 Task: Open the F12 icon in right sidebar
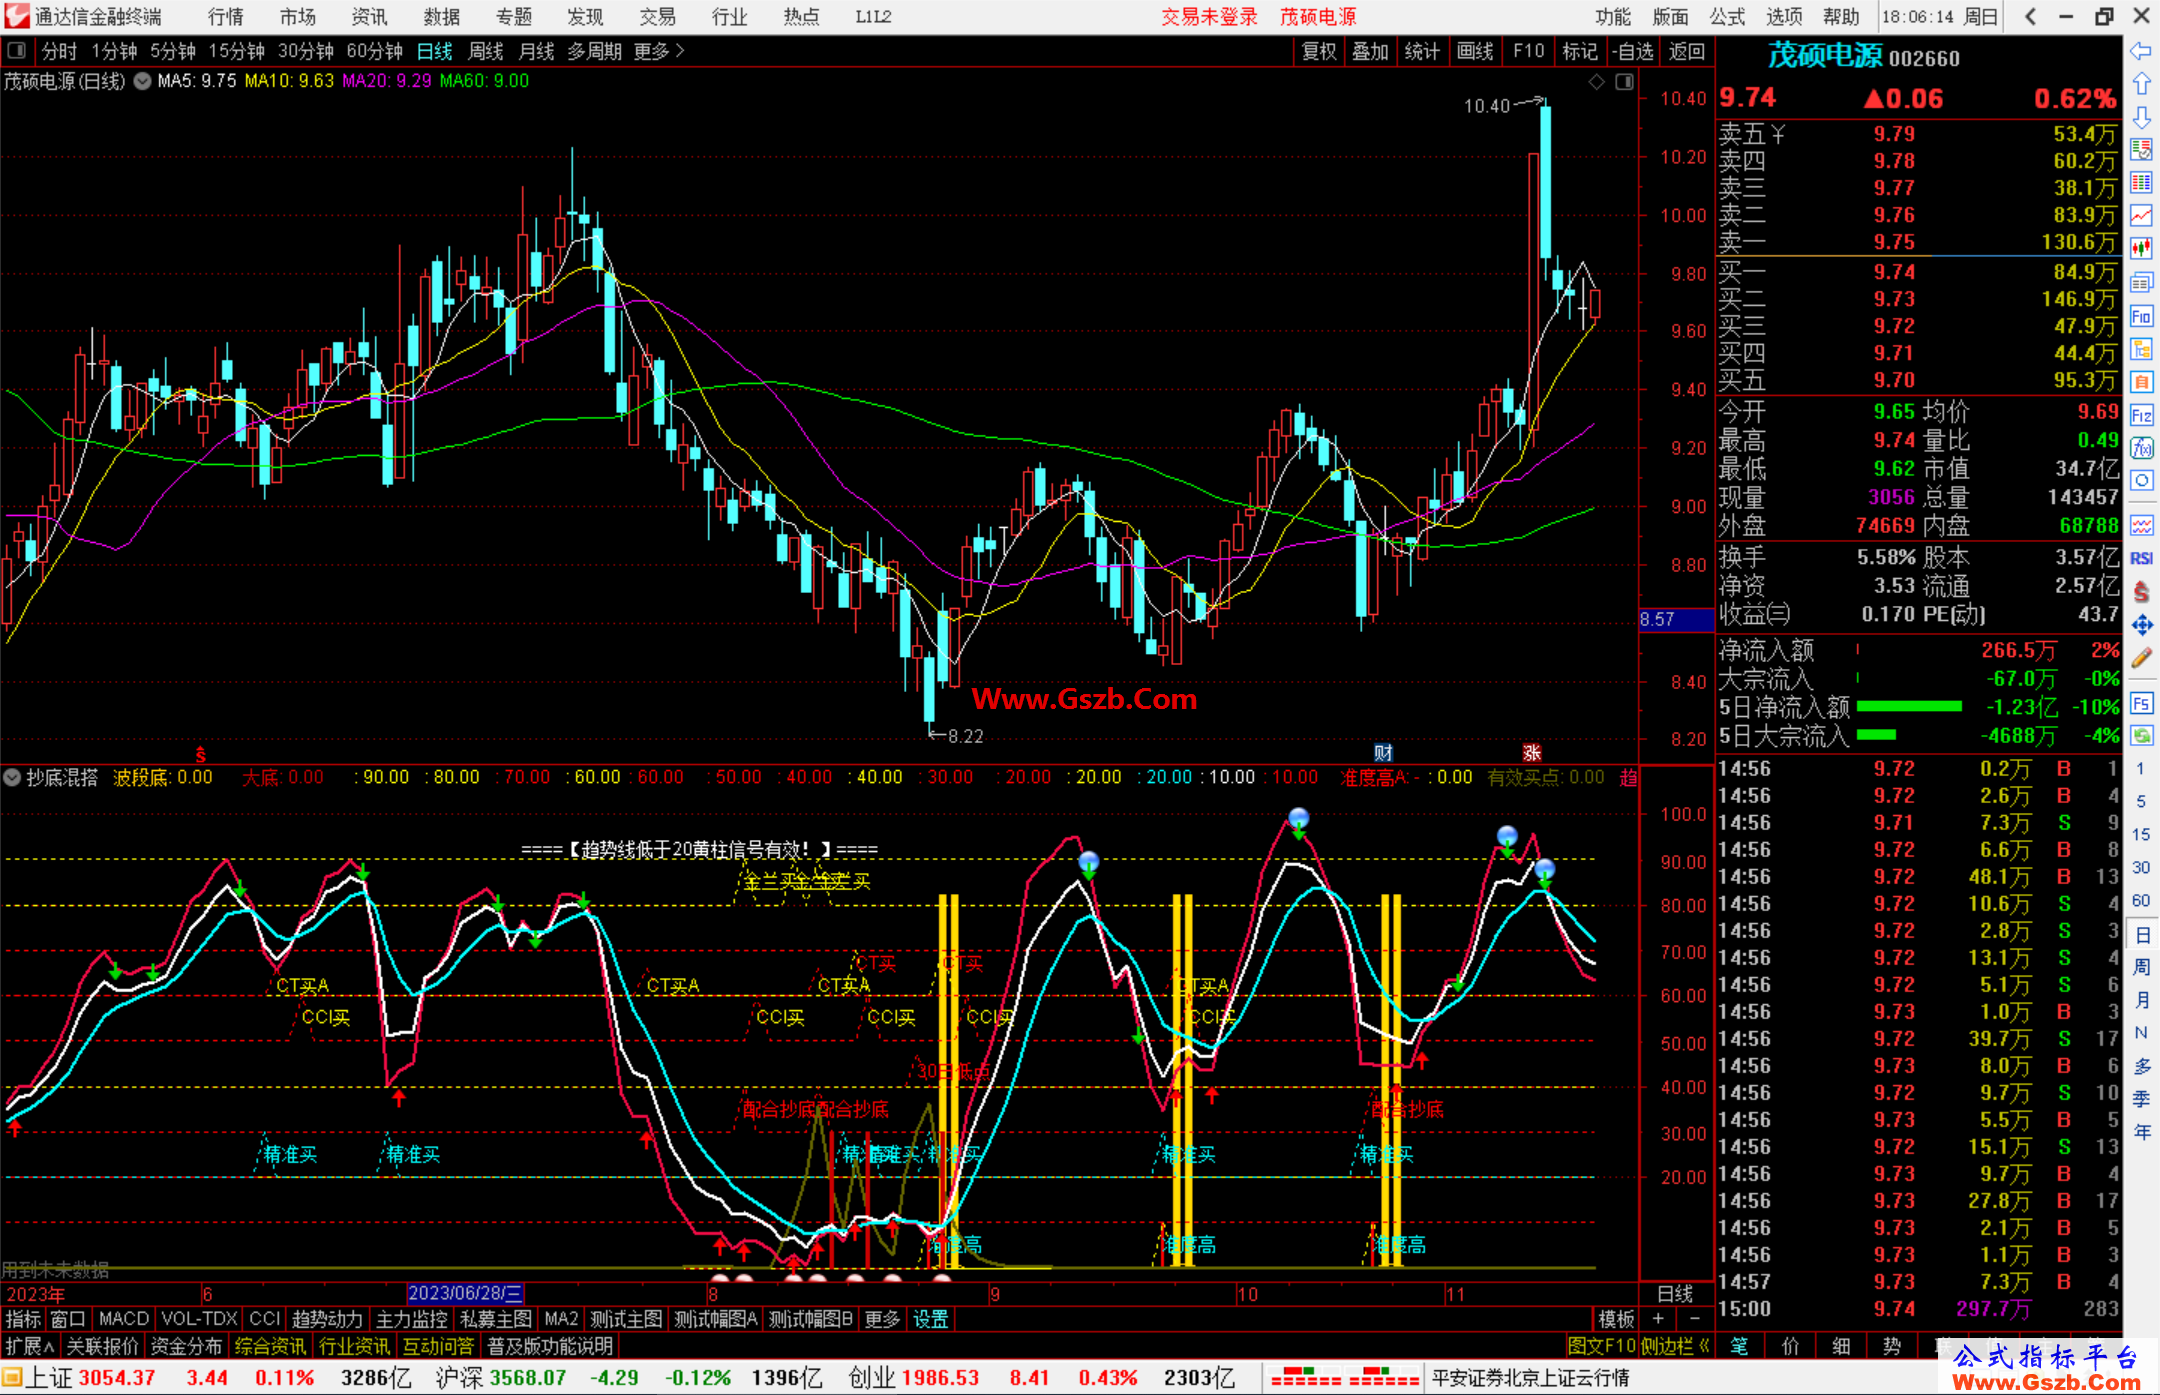pos(2141,415)
